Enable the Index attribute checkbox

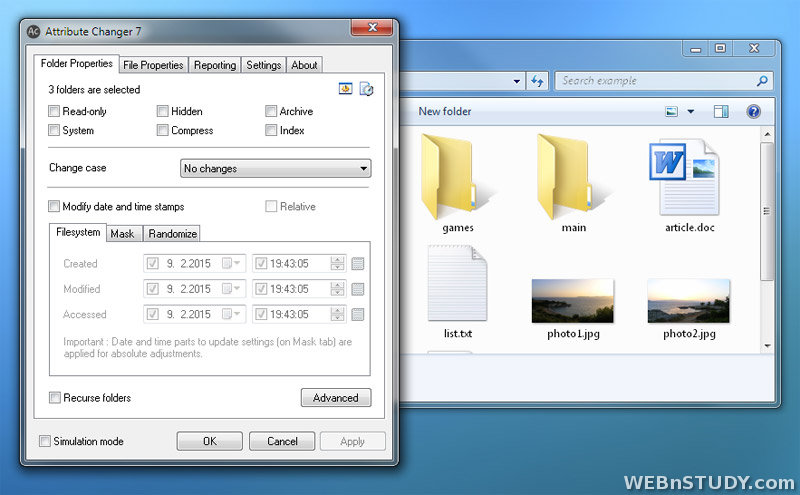(271, 130)
